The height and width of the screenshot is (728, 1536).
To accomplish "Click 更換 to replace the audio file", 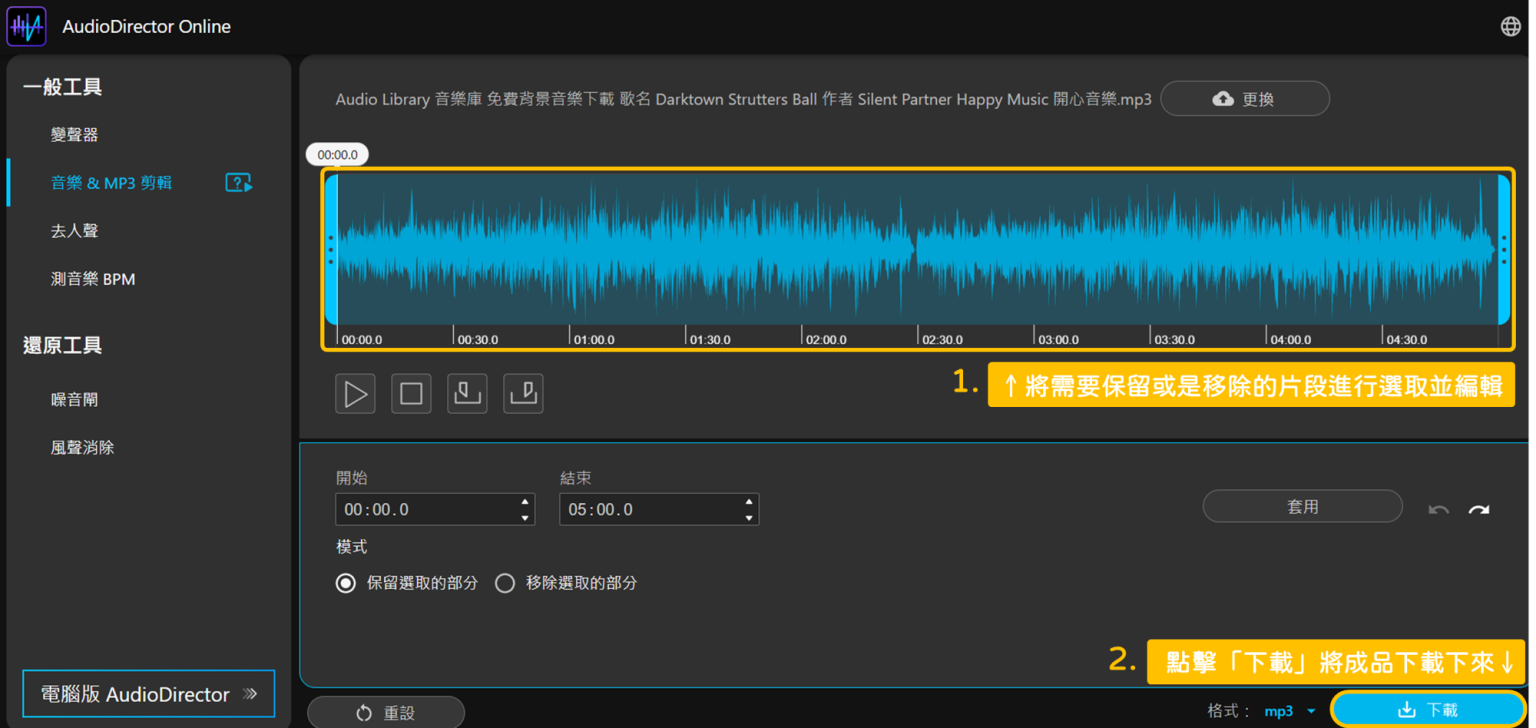I will [x=1244, y=98].
